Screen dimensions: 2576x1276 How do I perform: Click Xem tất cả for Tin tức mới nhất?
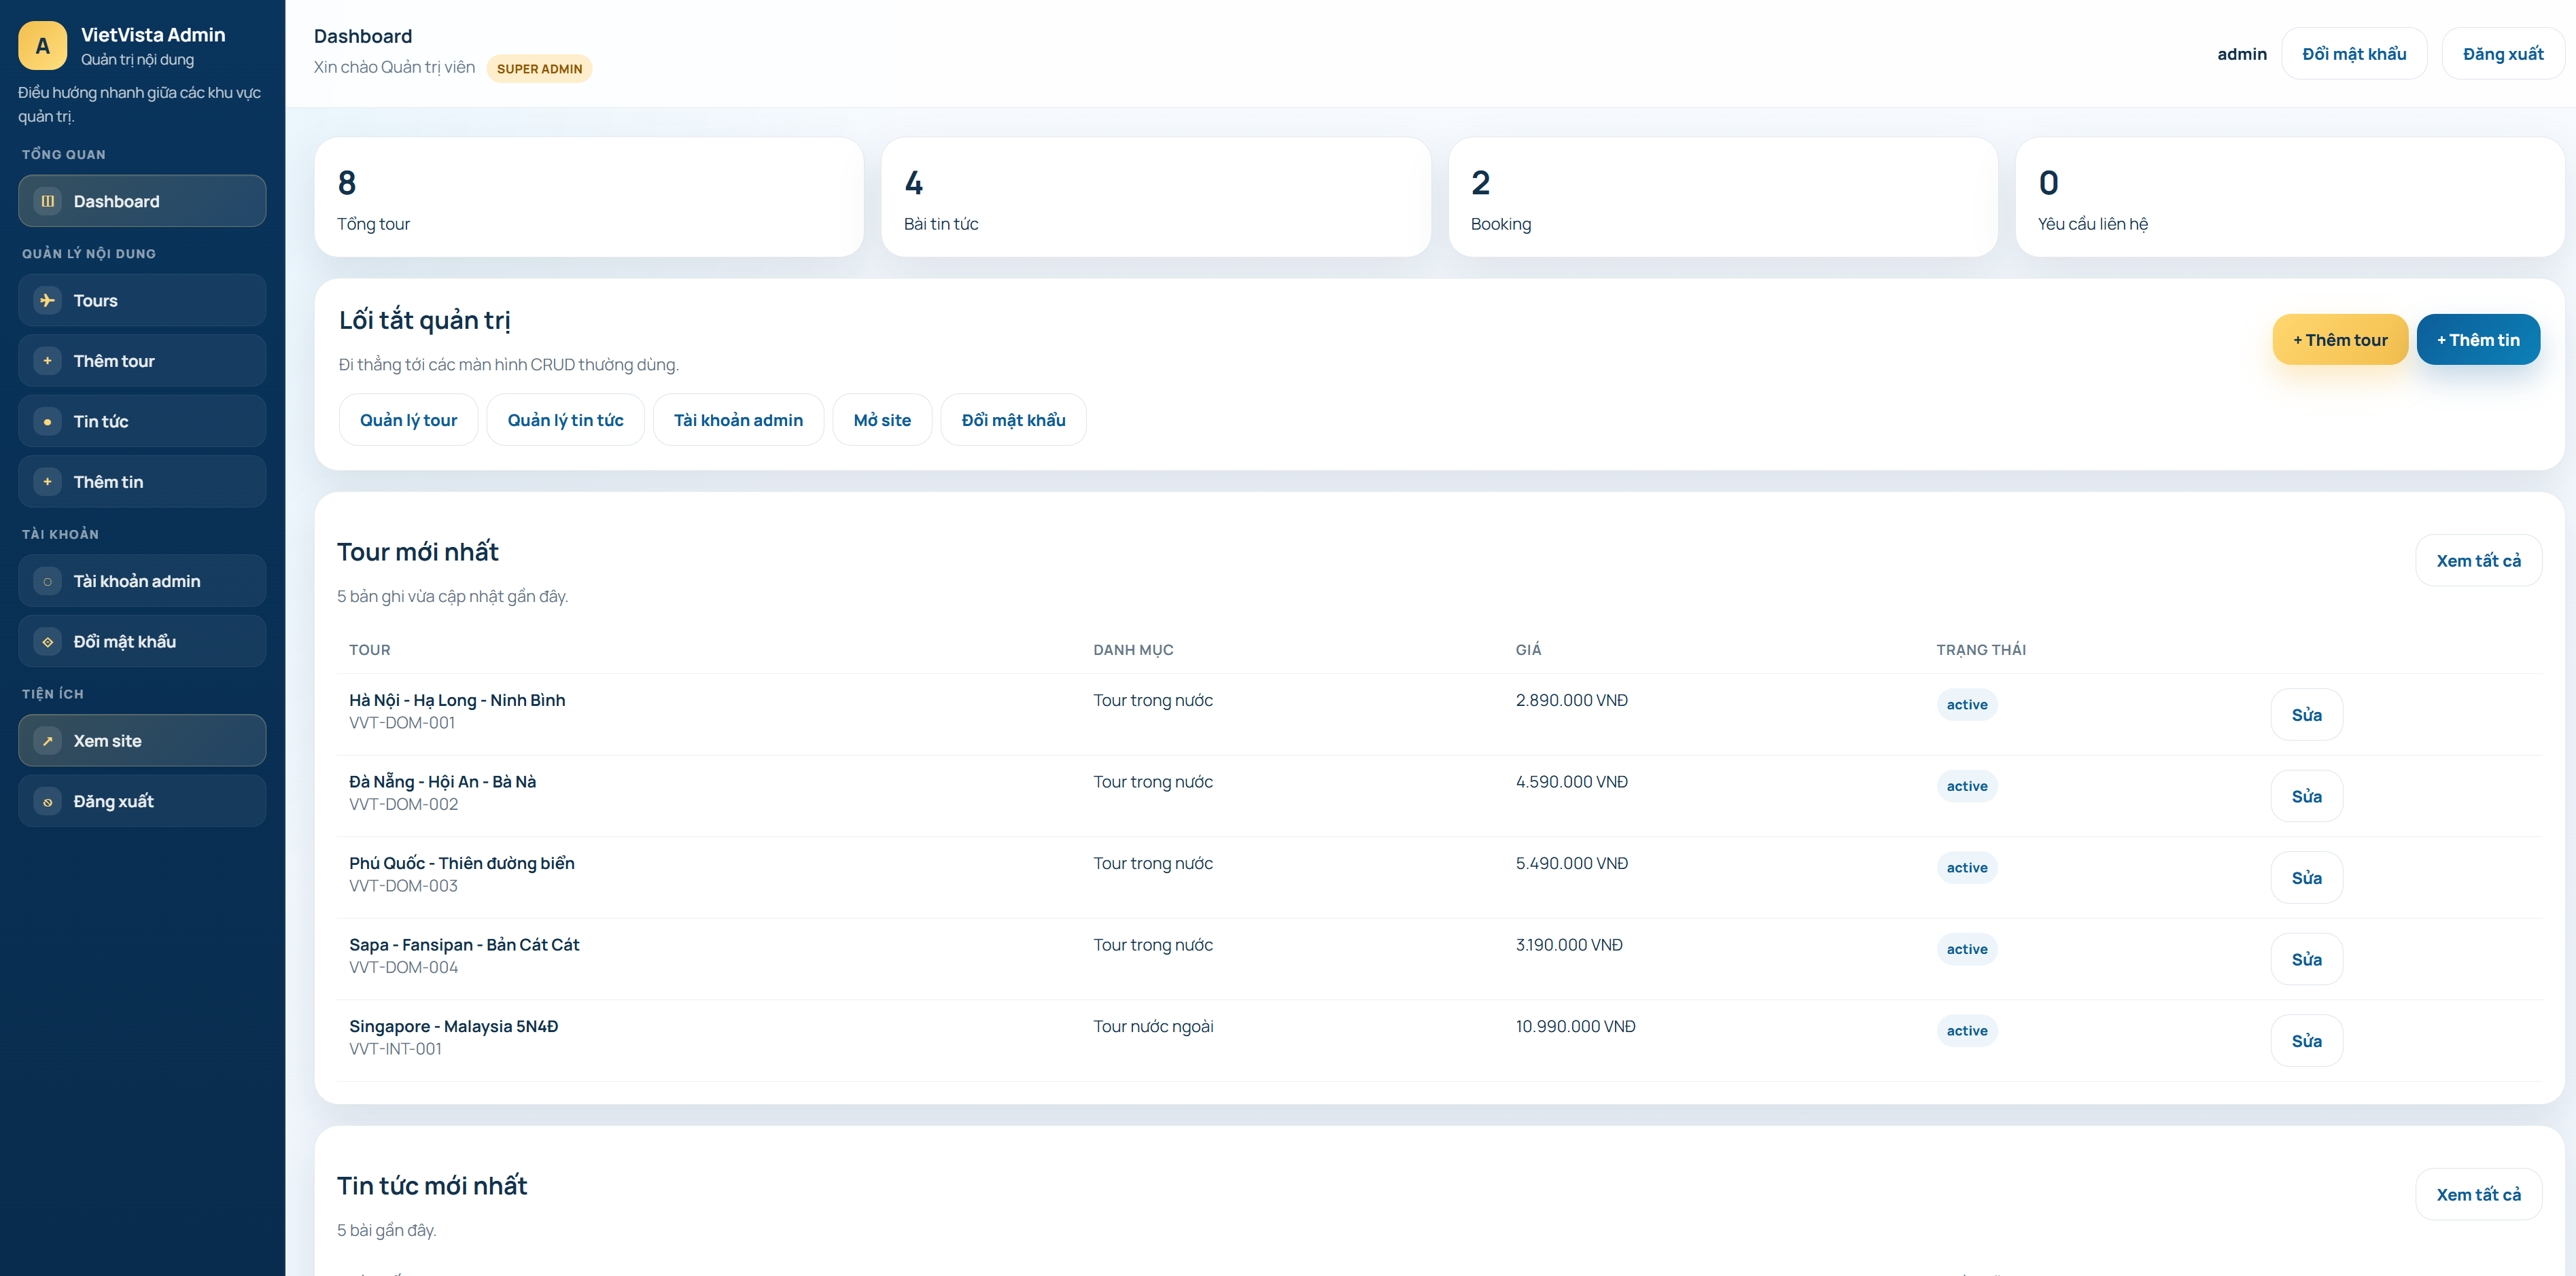tap(2478, 1195)
